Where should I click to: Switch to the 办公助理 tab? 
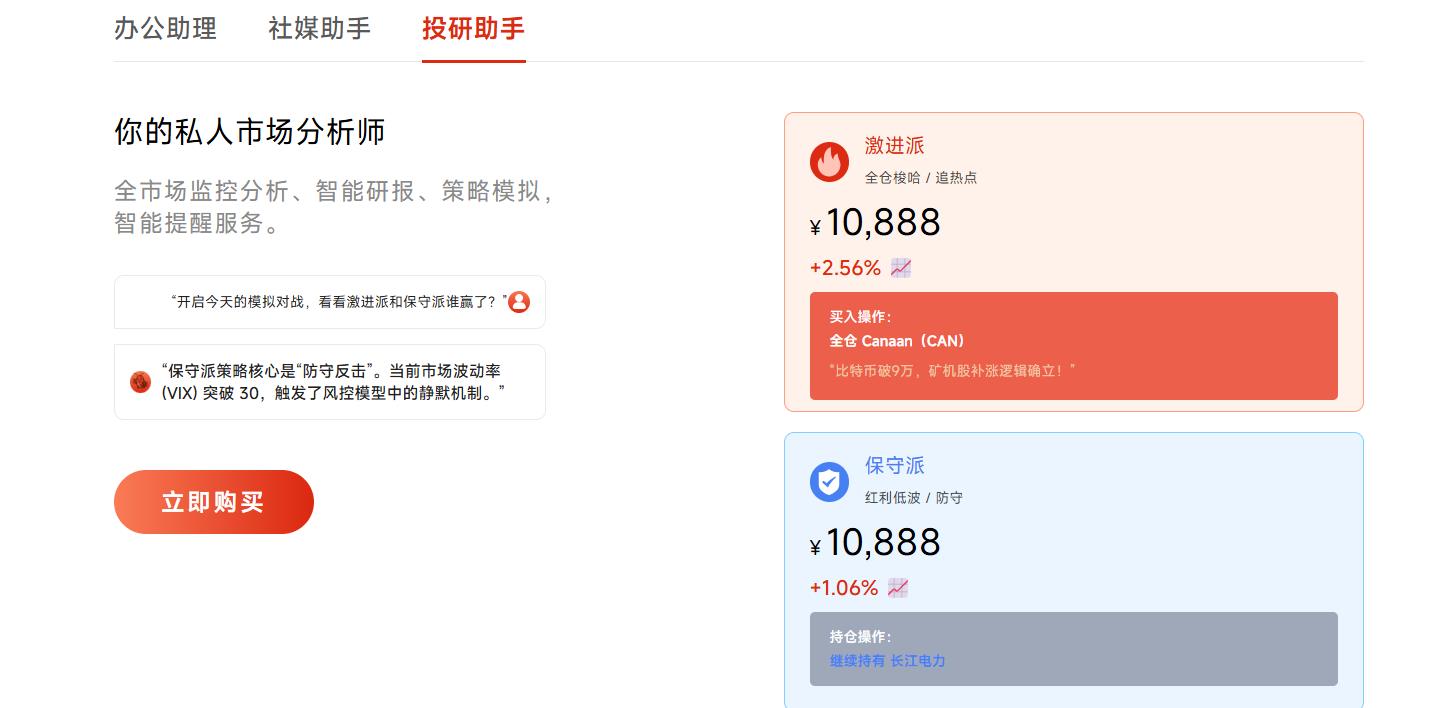(x=165, y=30)
